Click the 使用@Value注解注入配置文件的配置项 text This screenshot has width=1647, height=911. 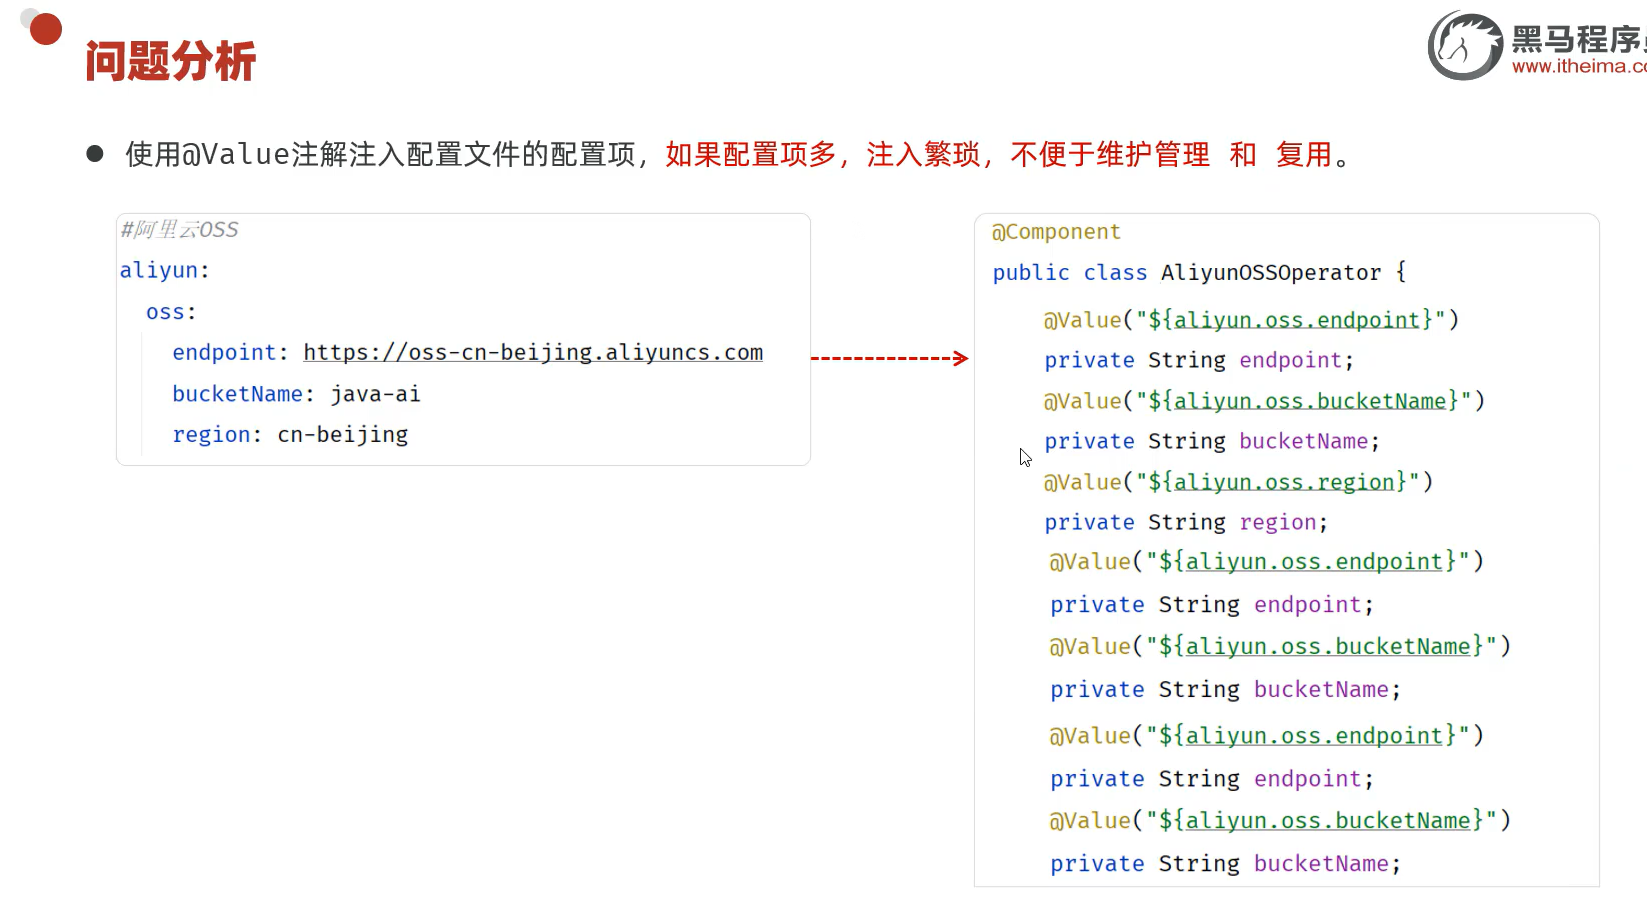[380, 155]
